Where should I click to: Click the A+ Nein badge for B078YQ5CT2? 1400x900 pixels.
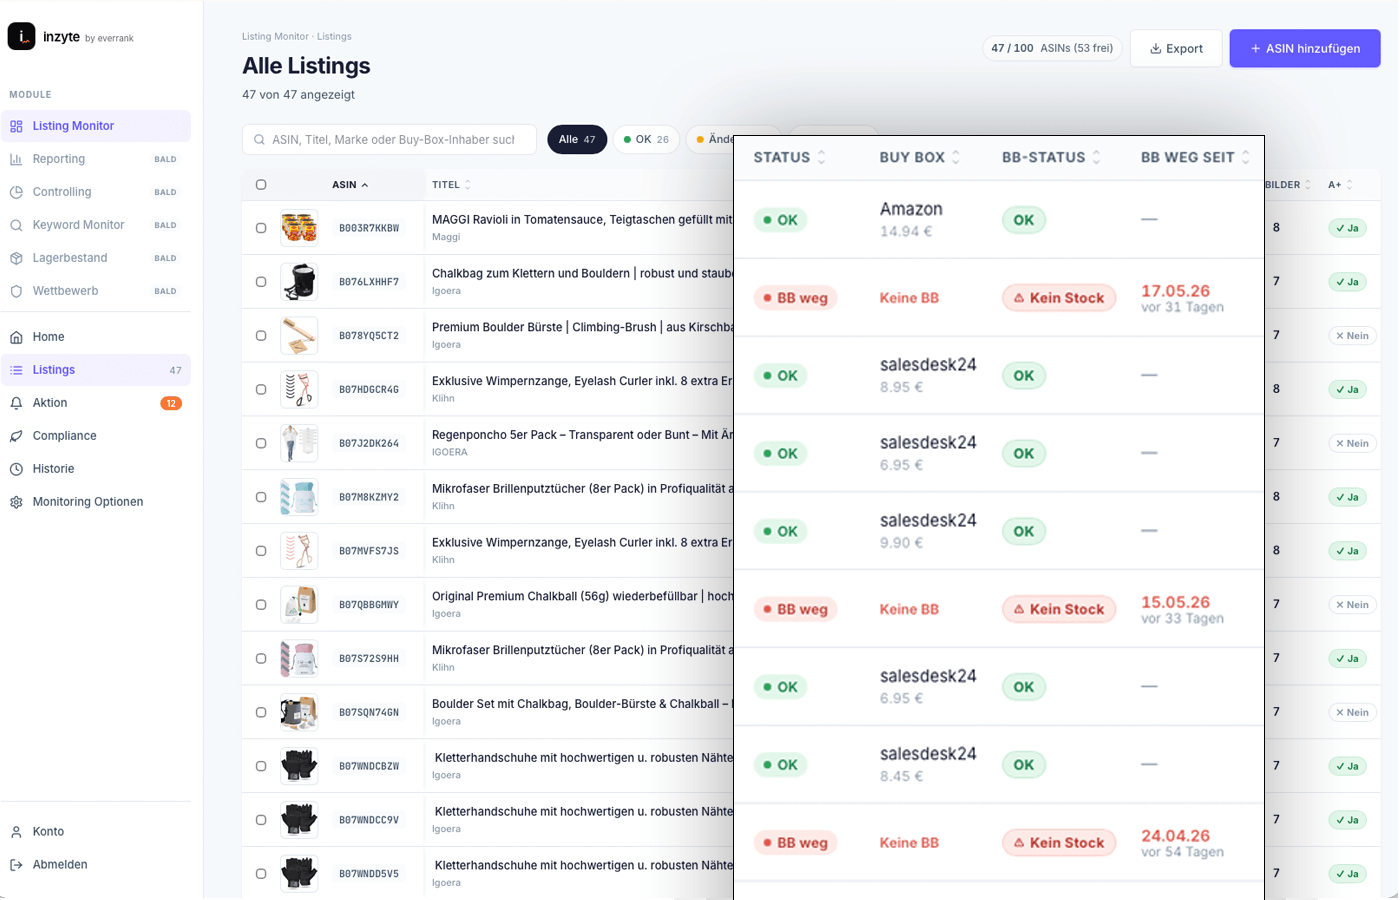point(1352,336)
